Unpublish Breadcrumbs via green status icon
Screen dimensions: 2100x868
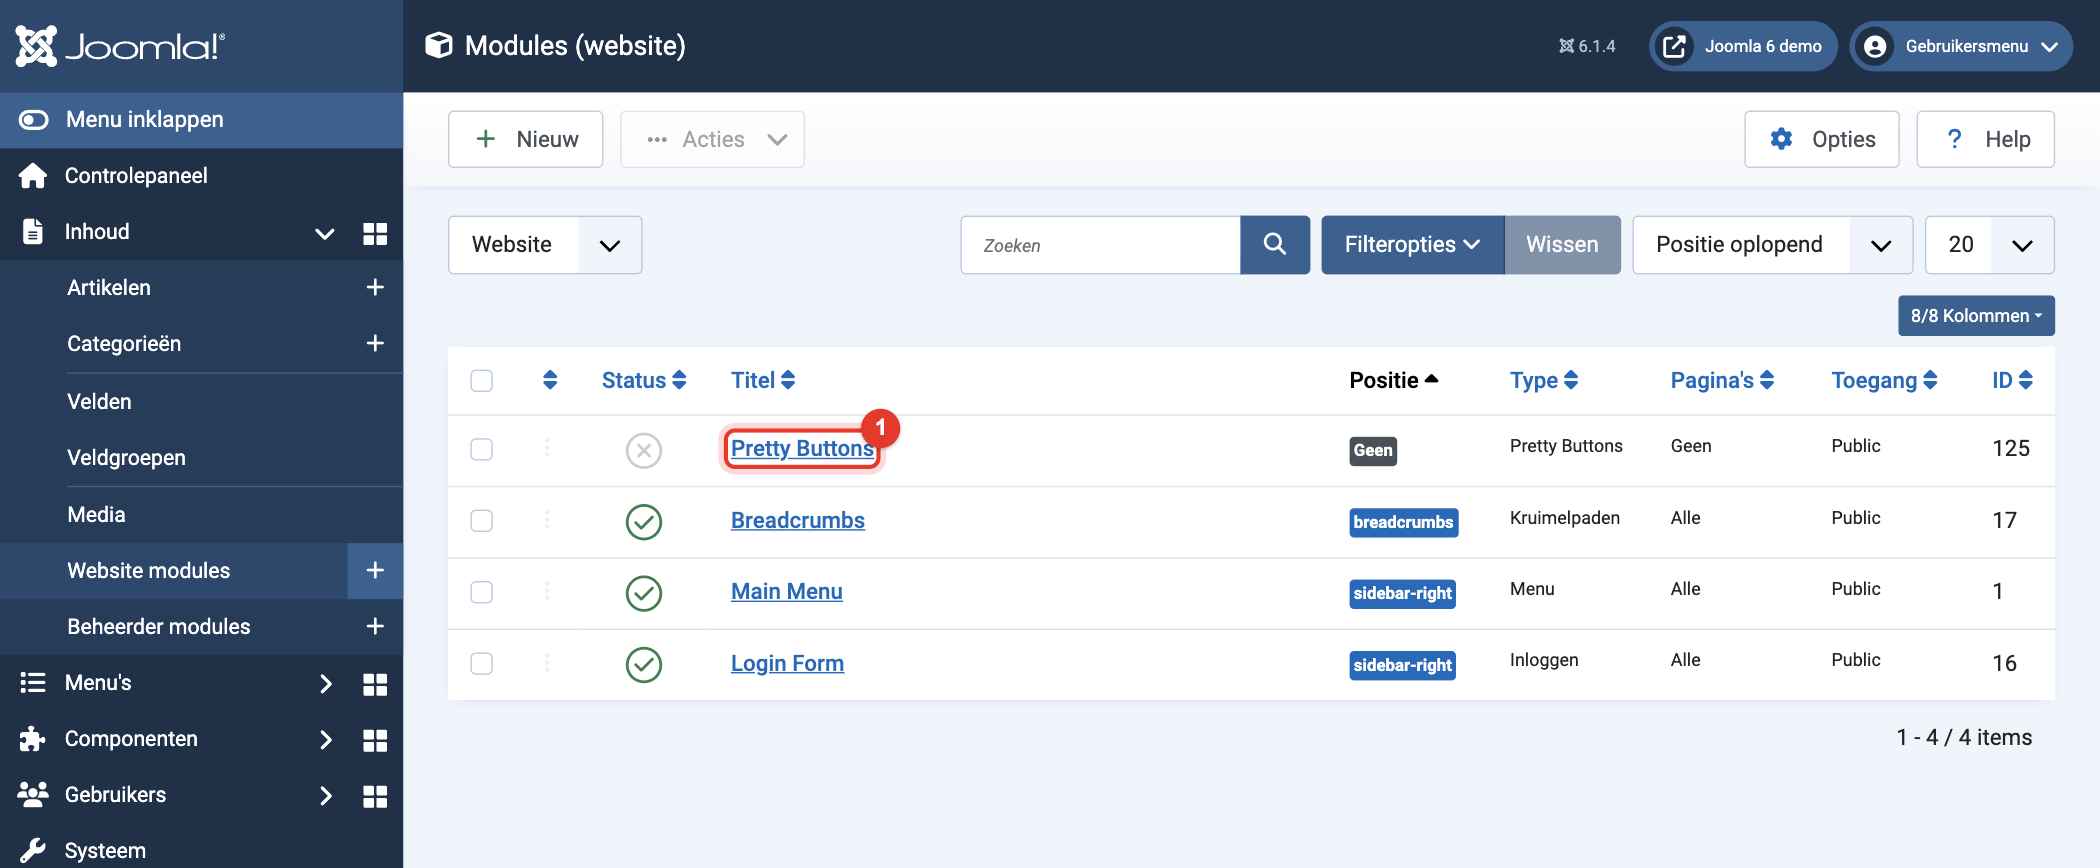(x=644, y=522)
